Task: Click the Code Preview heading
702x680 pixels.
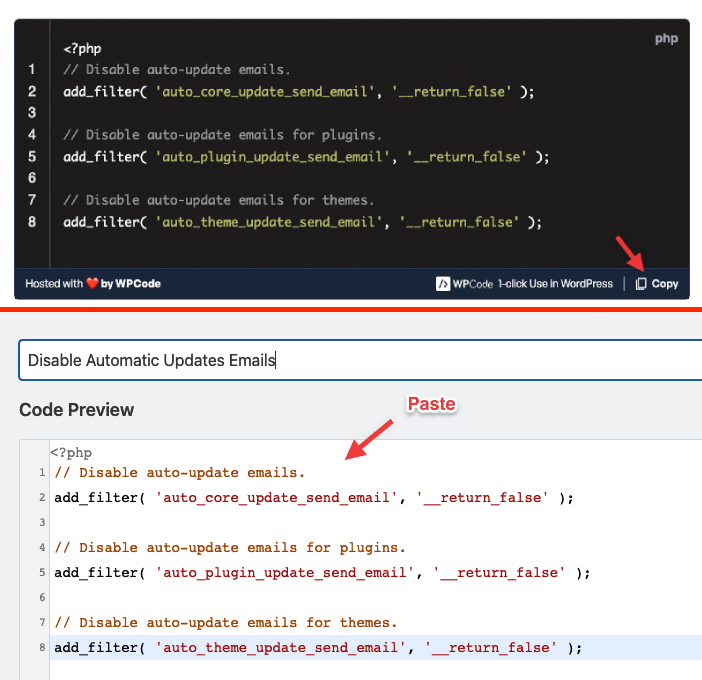Action: tap(77, 410)
